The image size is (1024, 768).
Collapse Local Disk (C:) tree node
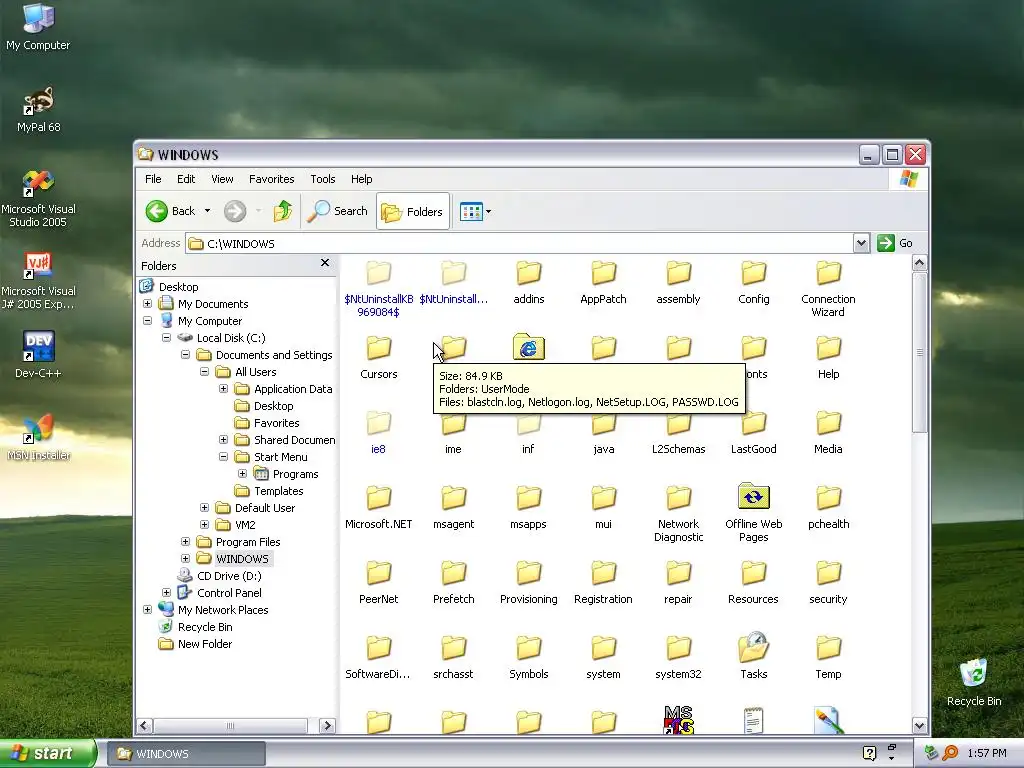(x=167, y=338)
